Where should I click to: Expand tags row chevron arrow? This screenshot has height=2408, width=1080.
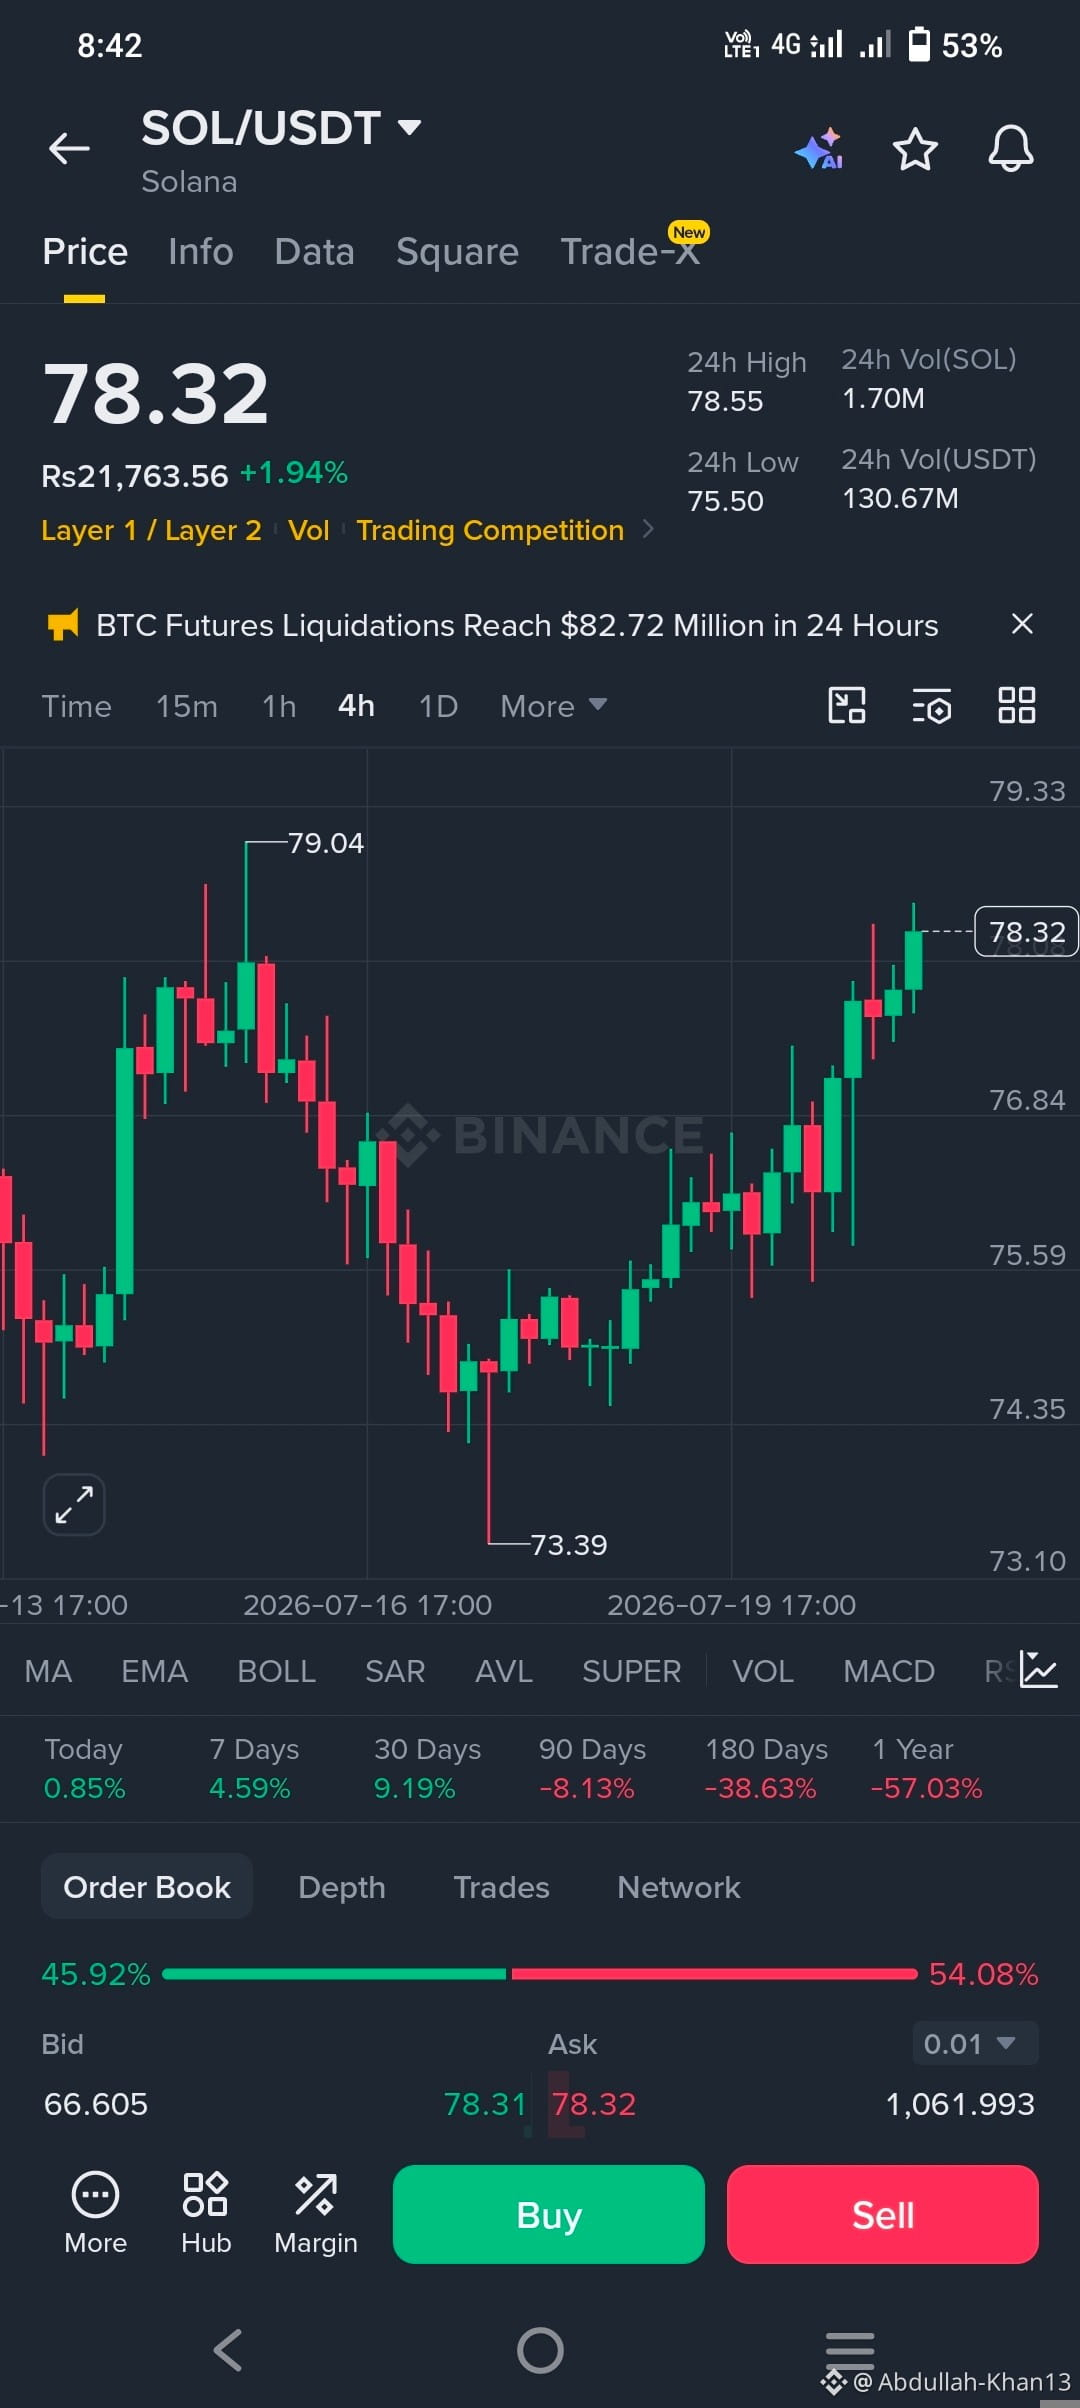point(648,529)
